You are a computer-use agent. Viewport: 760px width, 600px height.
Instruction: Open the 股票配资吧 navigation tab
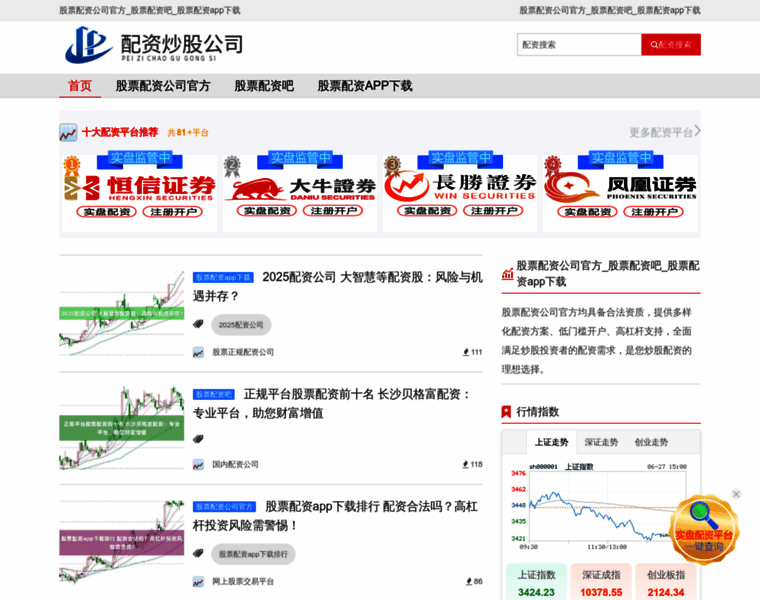click(x=264, y=86)
